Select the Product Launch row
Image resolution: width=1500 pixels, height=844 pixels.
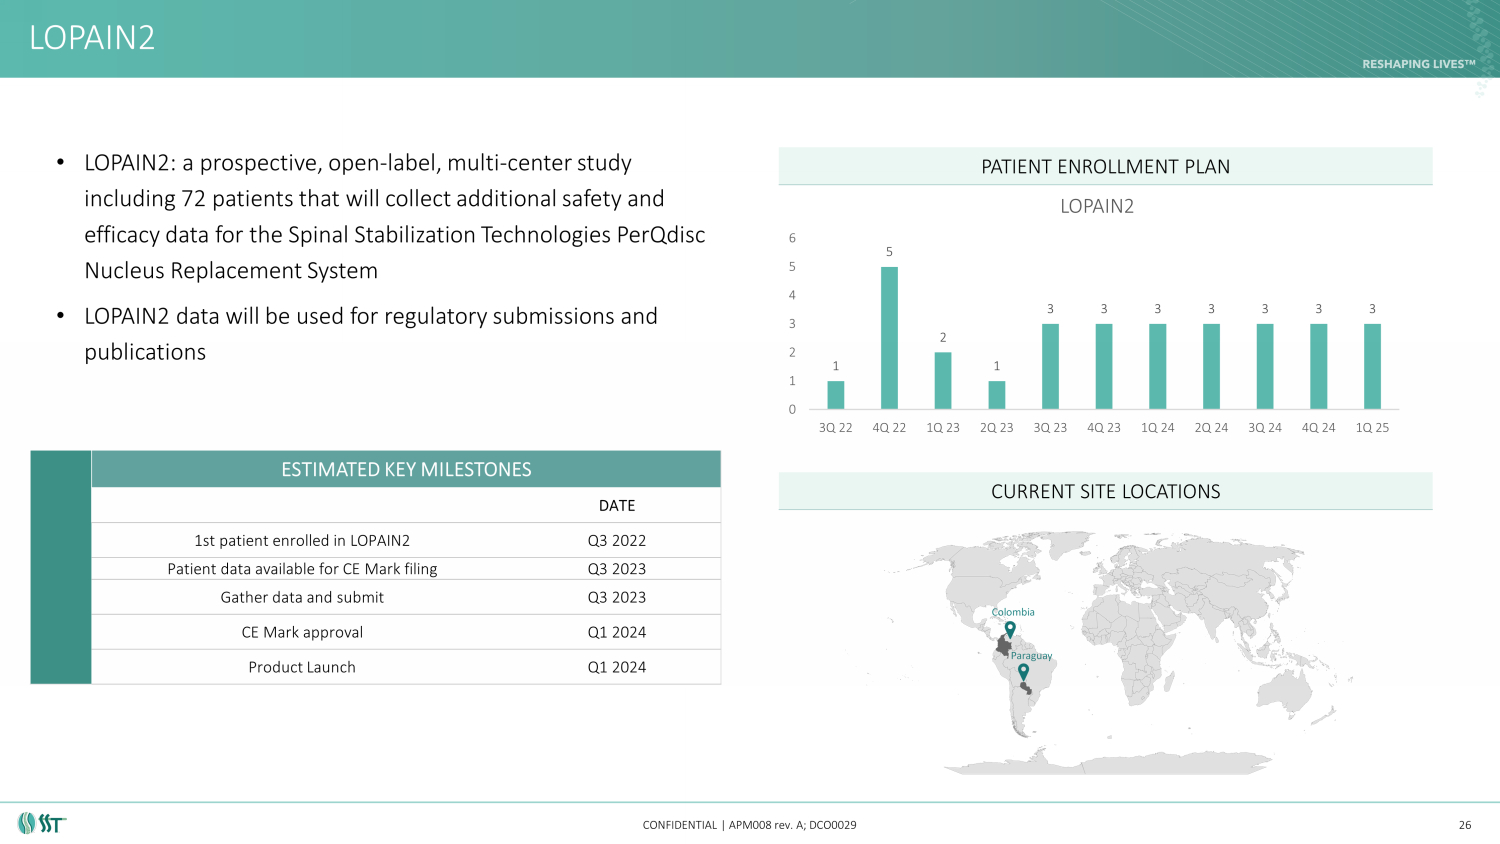click(406, 667)
